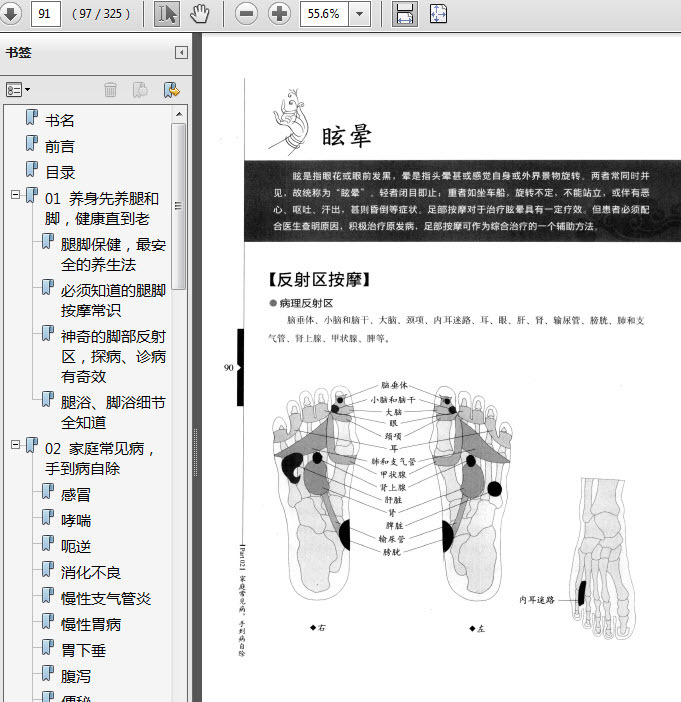Screen dimensions: 681x702
Task: Click bookmark icon beside 书名
Action: point(32,117)
